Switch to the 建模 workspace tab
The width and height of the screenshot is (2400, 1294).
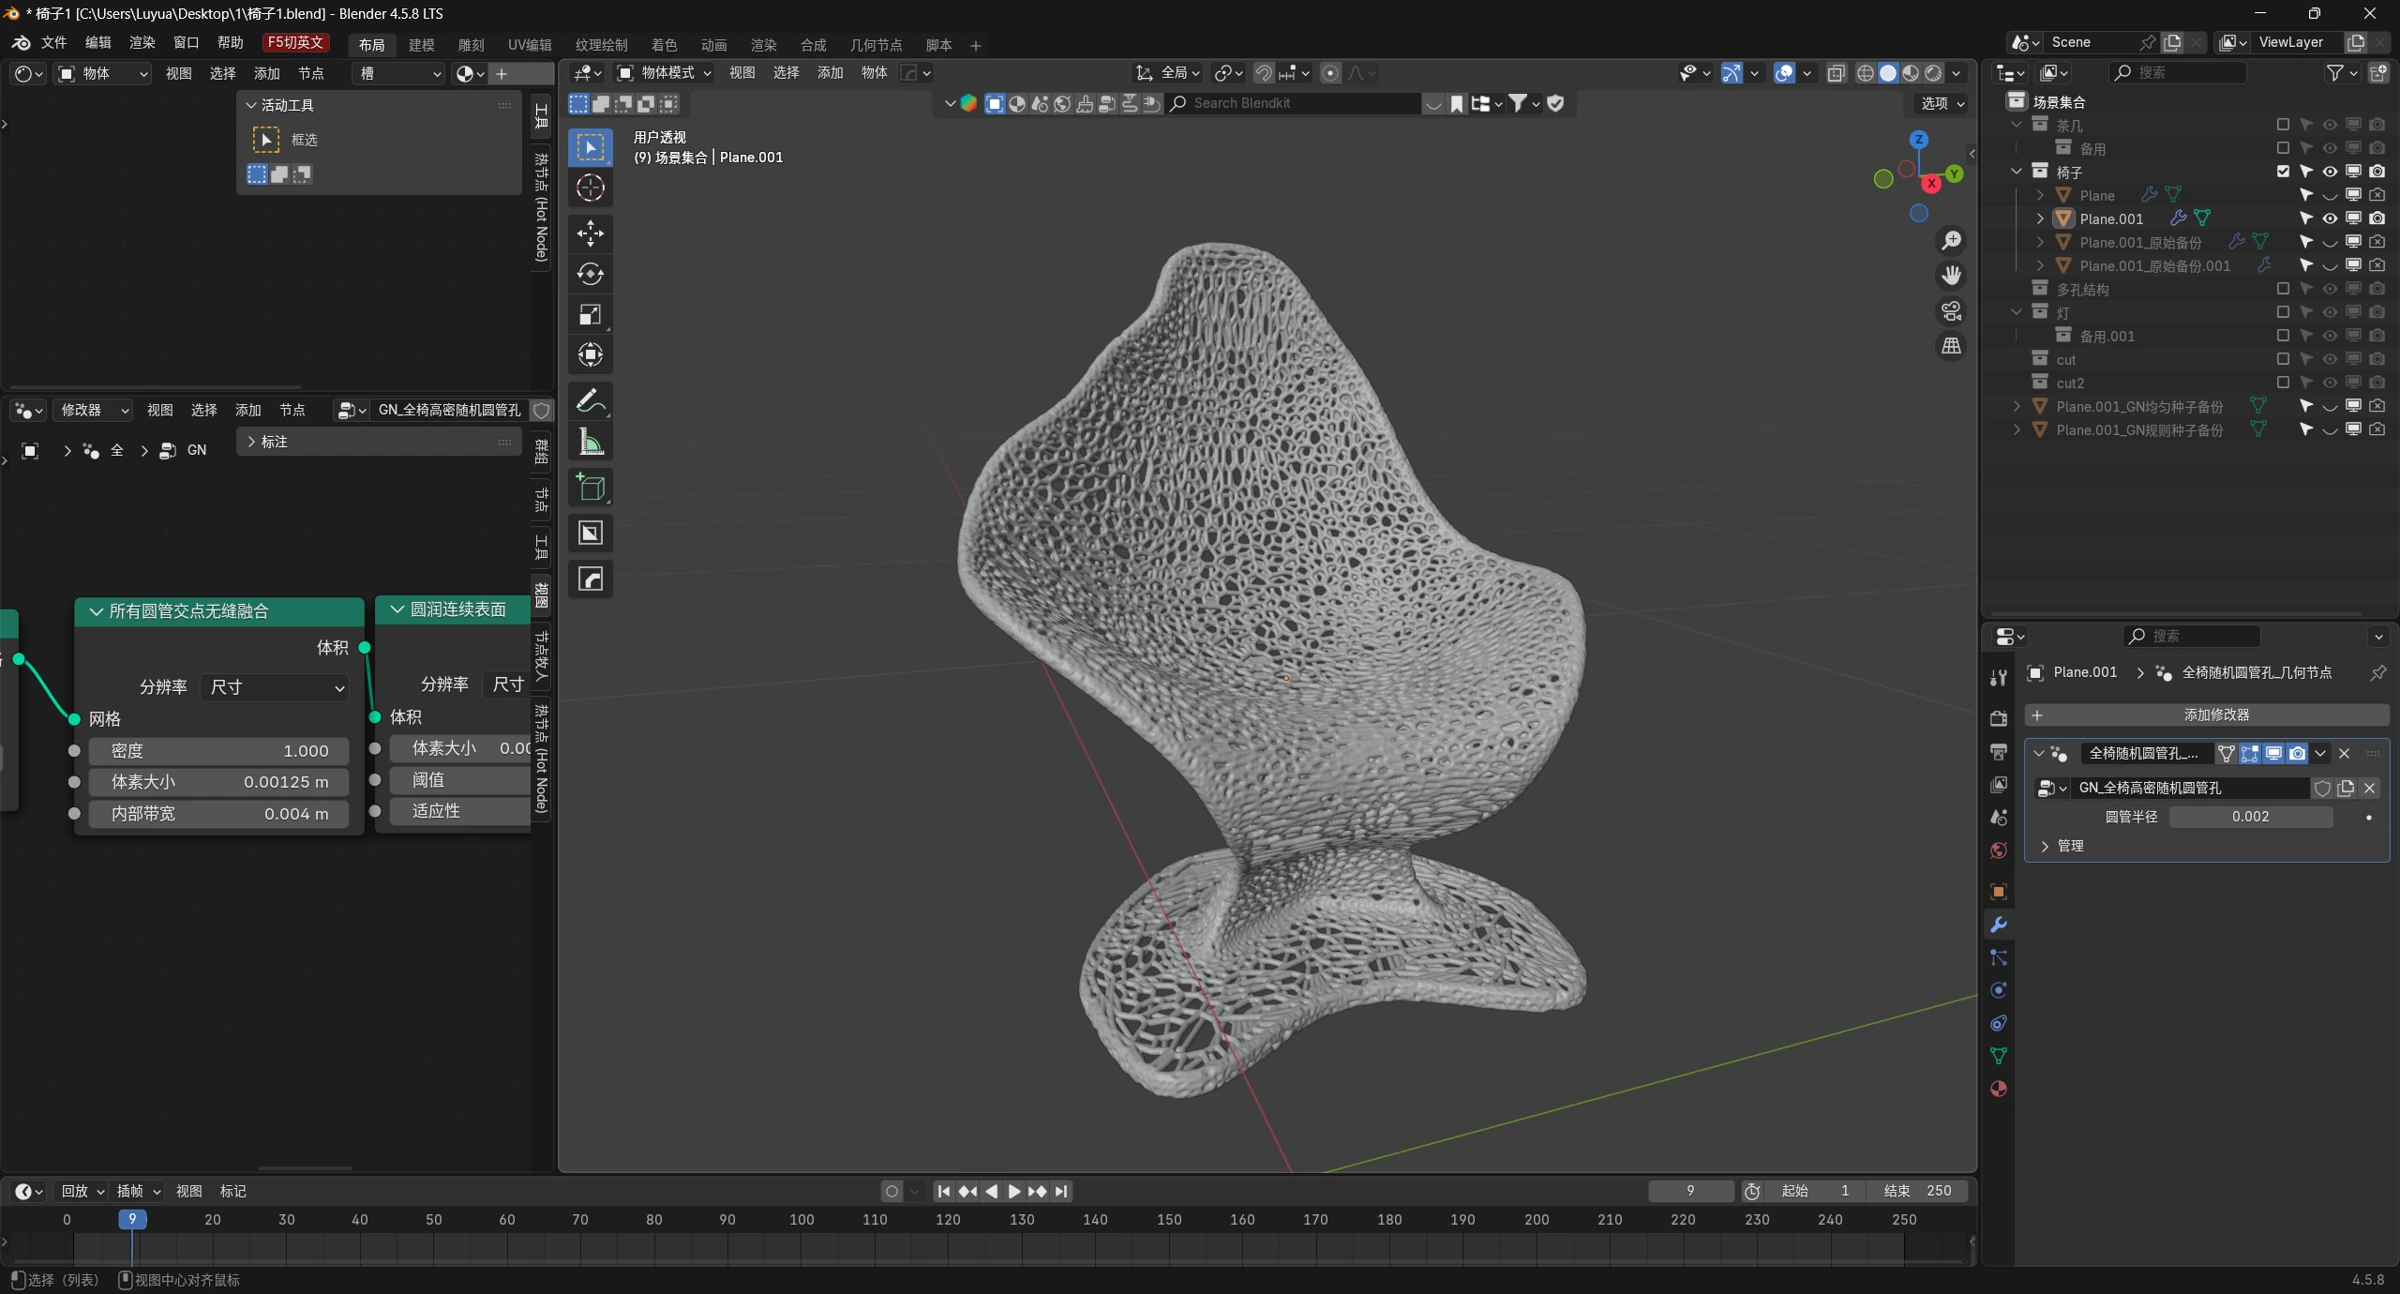[421, 45]
